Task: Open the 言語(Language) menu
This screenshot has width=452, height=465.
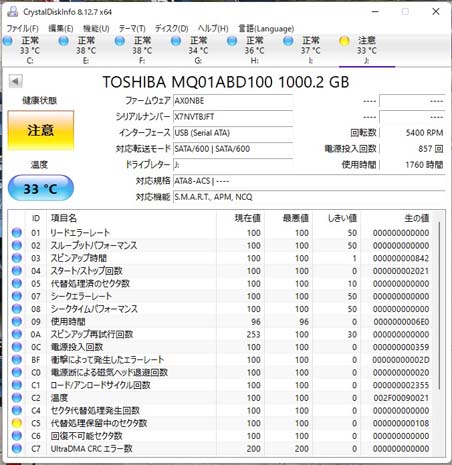Action: tap(266, 29)
